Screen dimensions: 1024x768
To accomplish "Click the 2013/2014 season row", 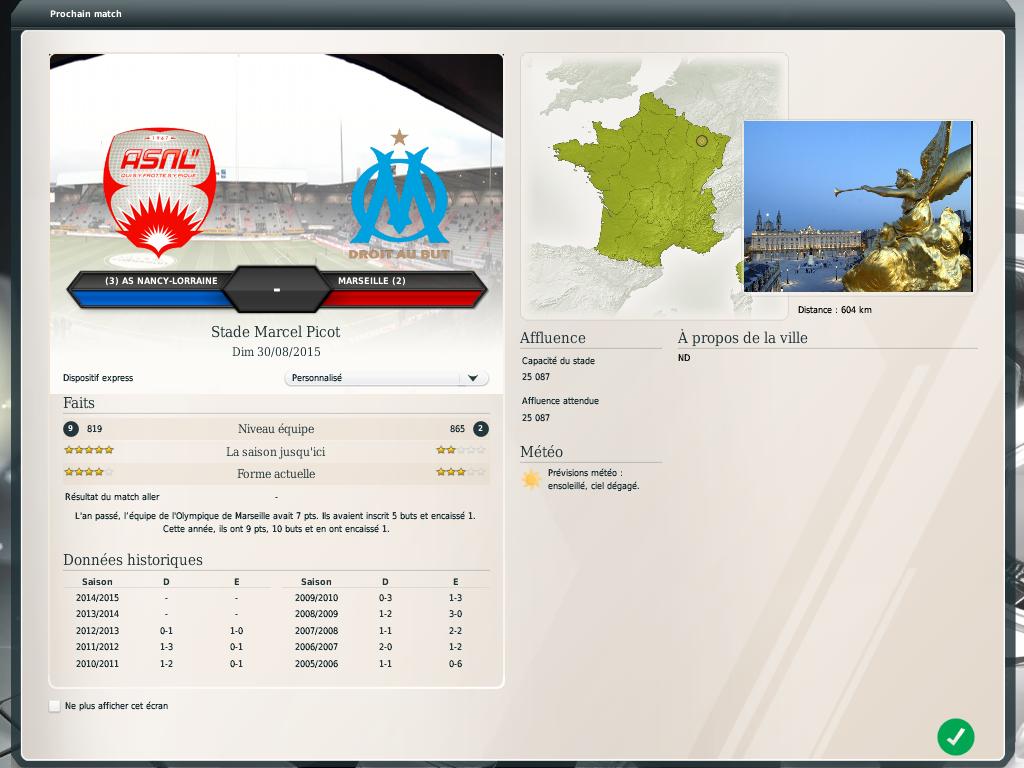I will pos(167,615).
